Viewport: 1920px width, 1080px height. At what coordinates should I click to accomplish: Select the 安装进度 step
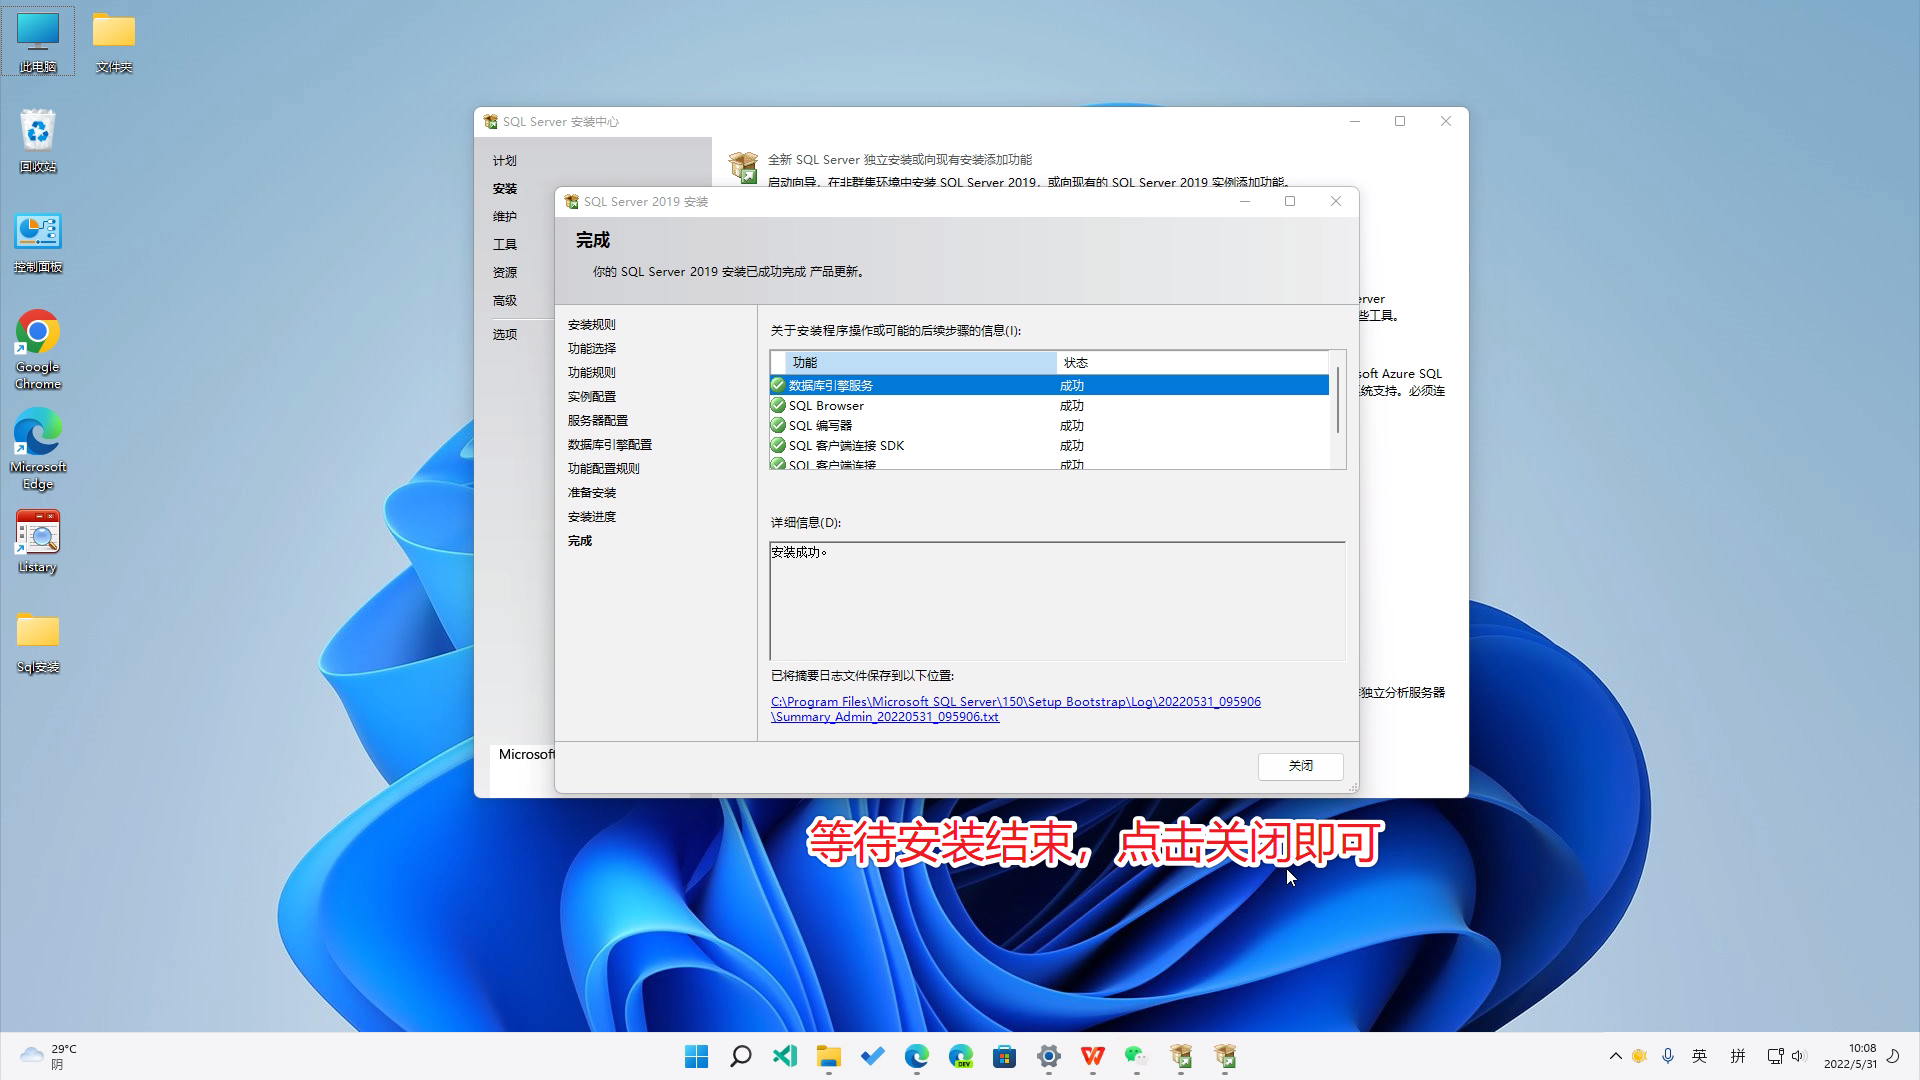click(592, 517)
